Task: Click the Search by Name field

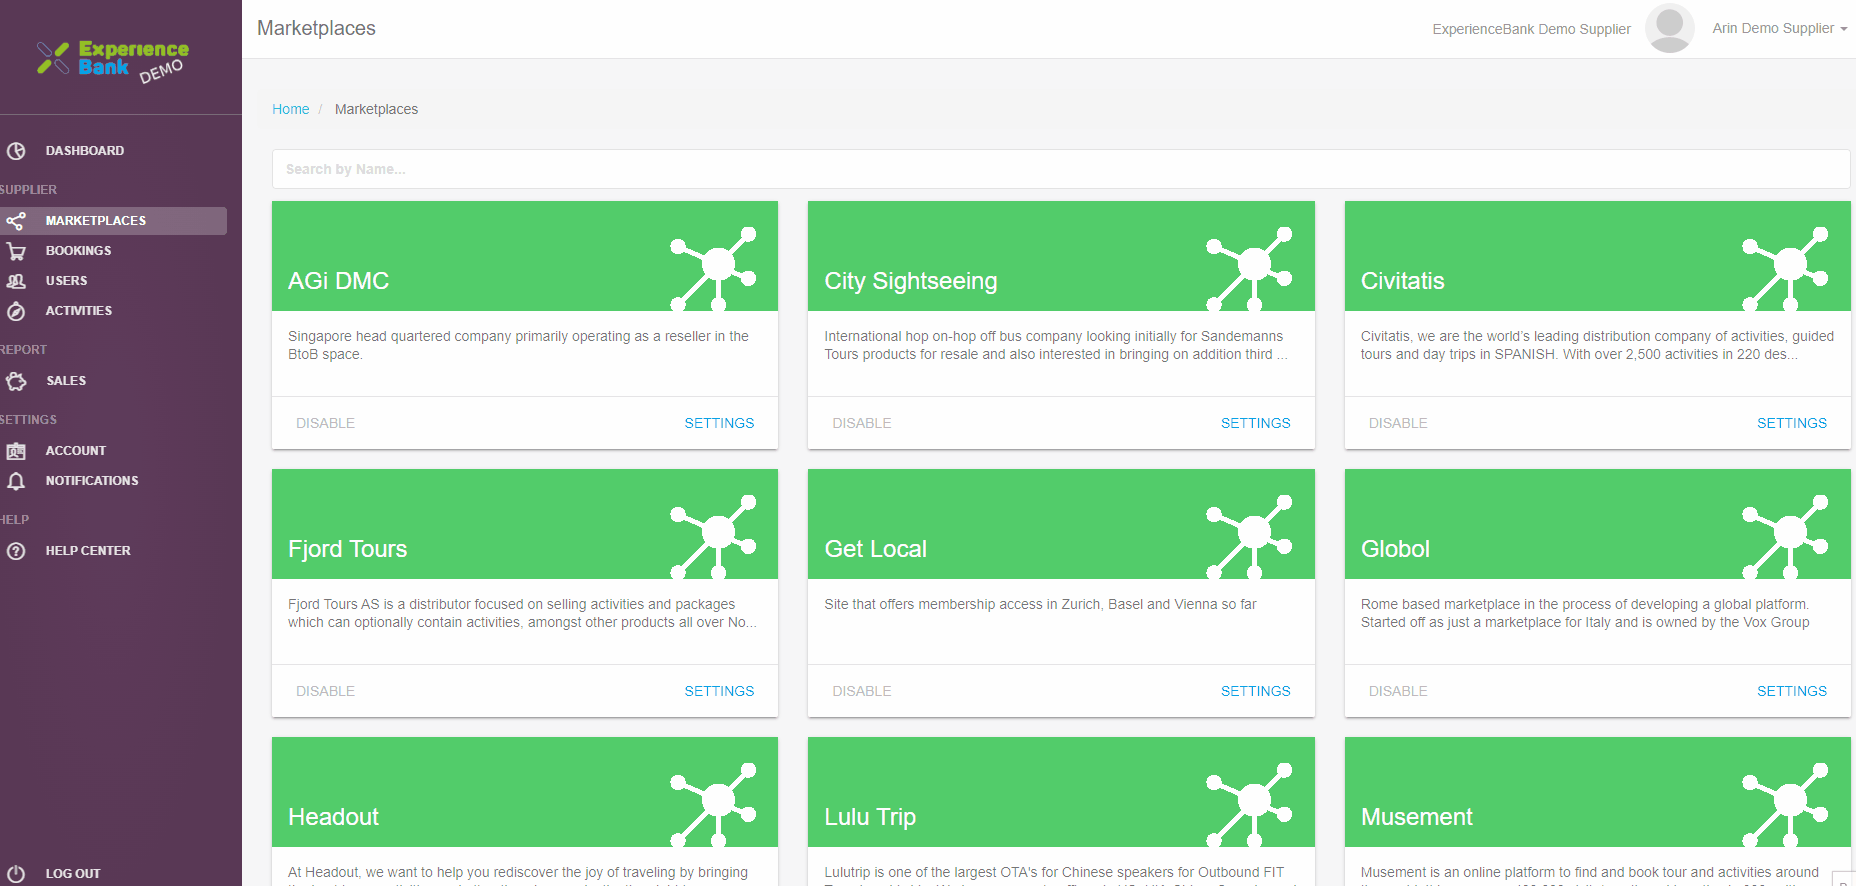Action: [1060, 169]
